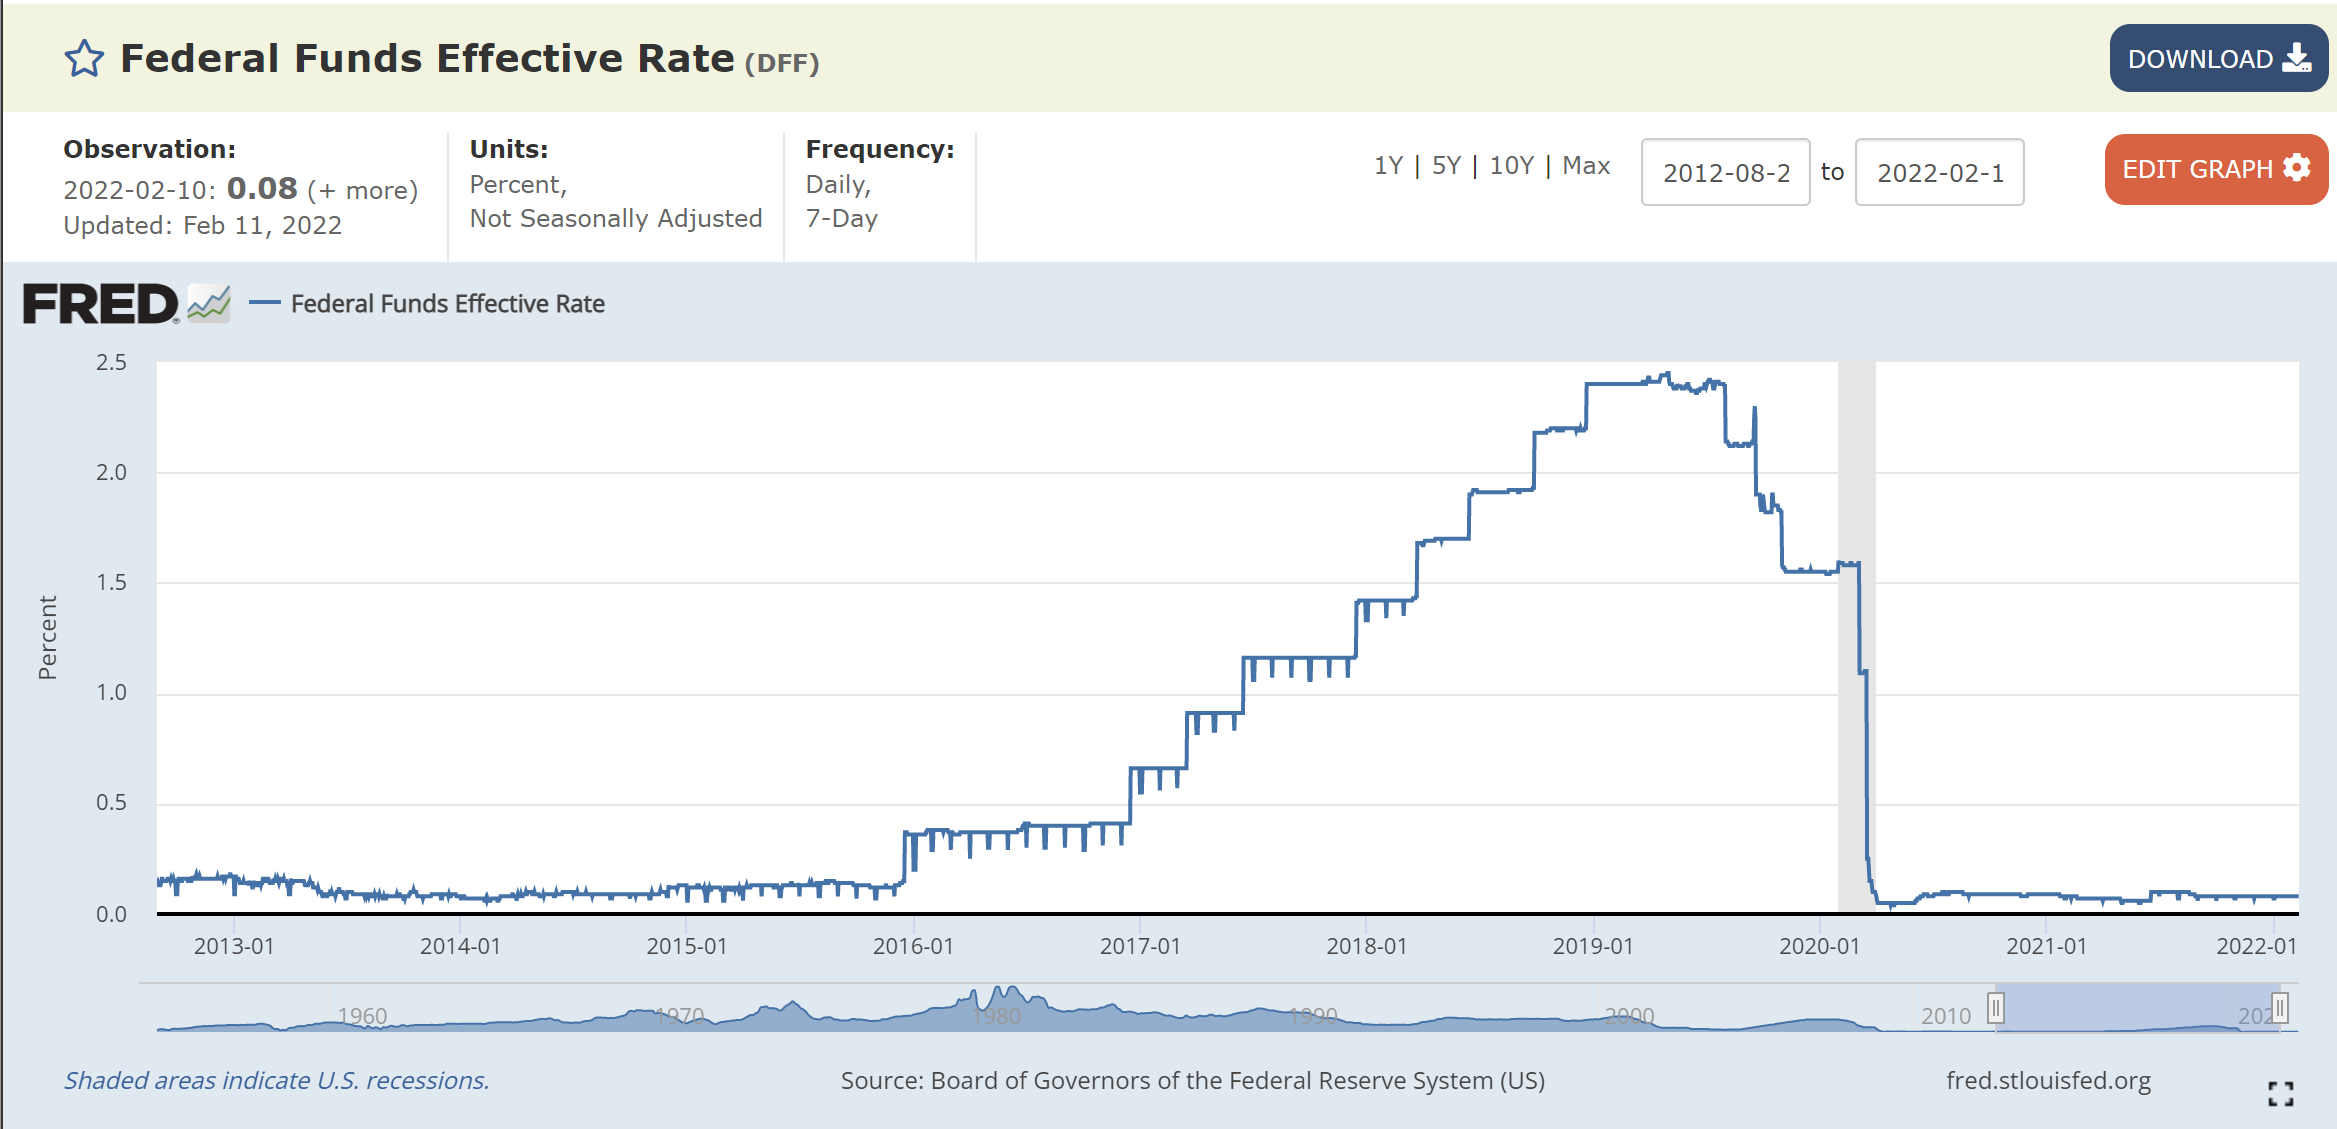Click the 'Shaded areas indicate U.S. recessions' link

pos(277,1081)
